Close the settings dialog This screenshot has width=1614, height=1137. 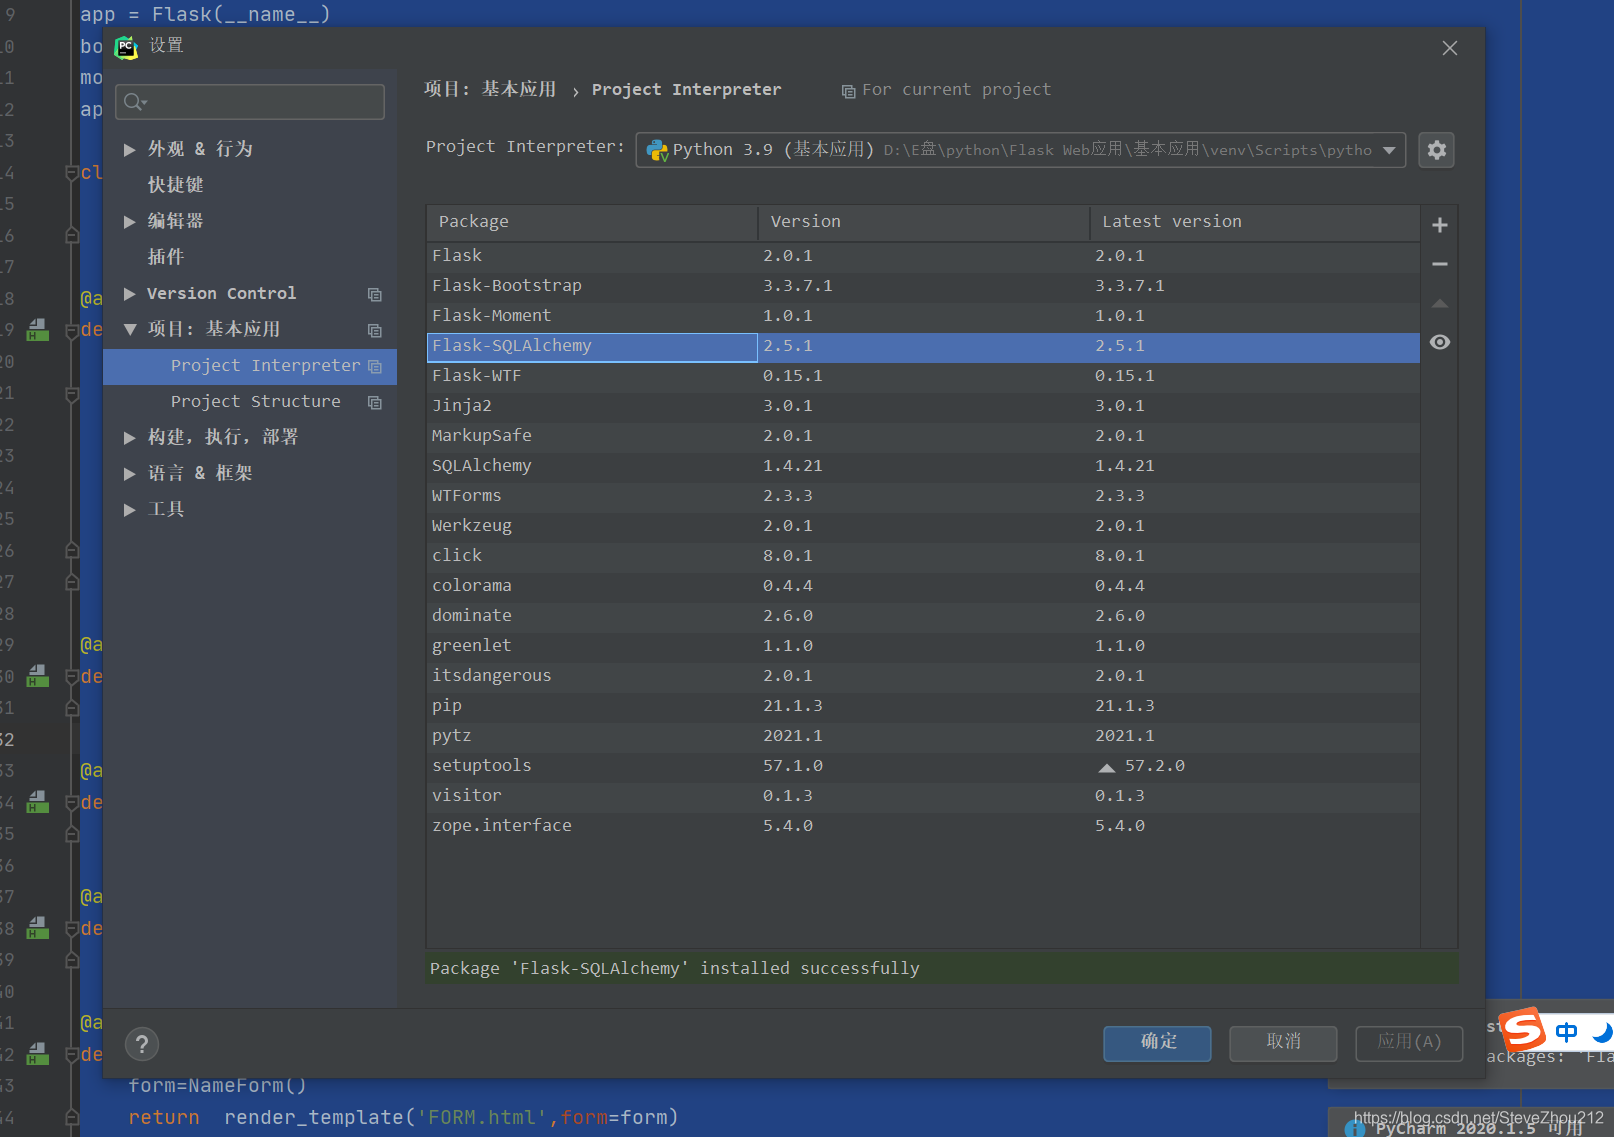pos(1449,48)
